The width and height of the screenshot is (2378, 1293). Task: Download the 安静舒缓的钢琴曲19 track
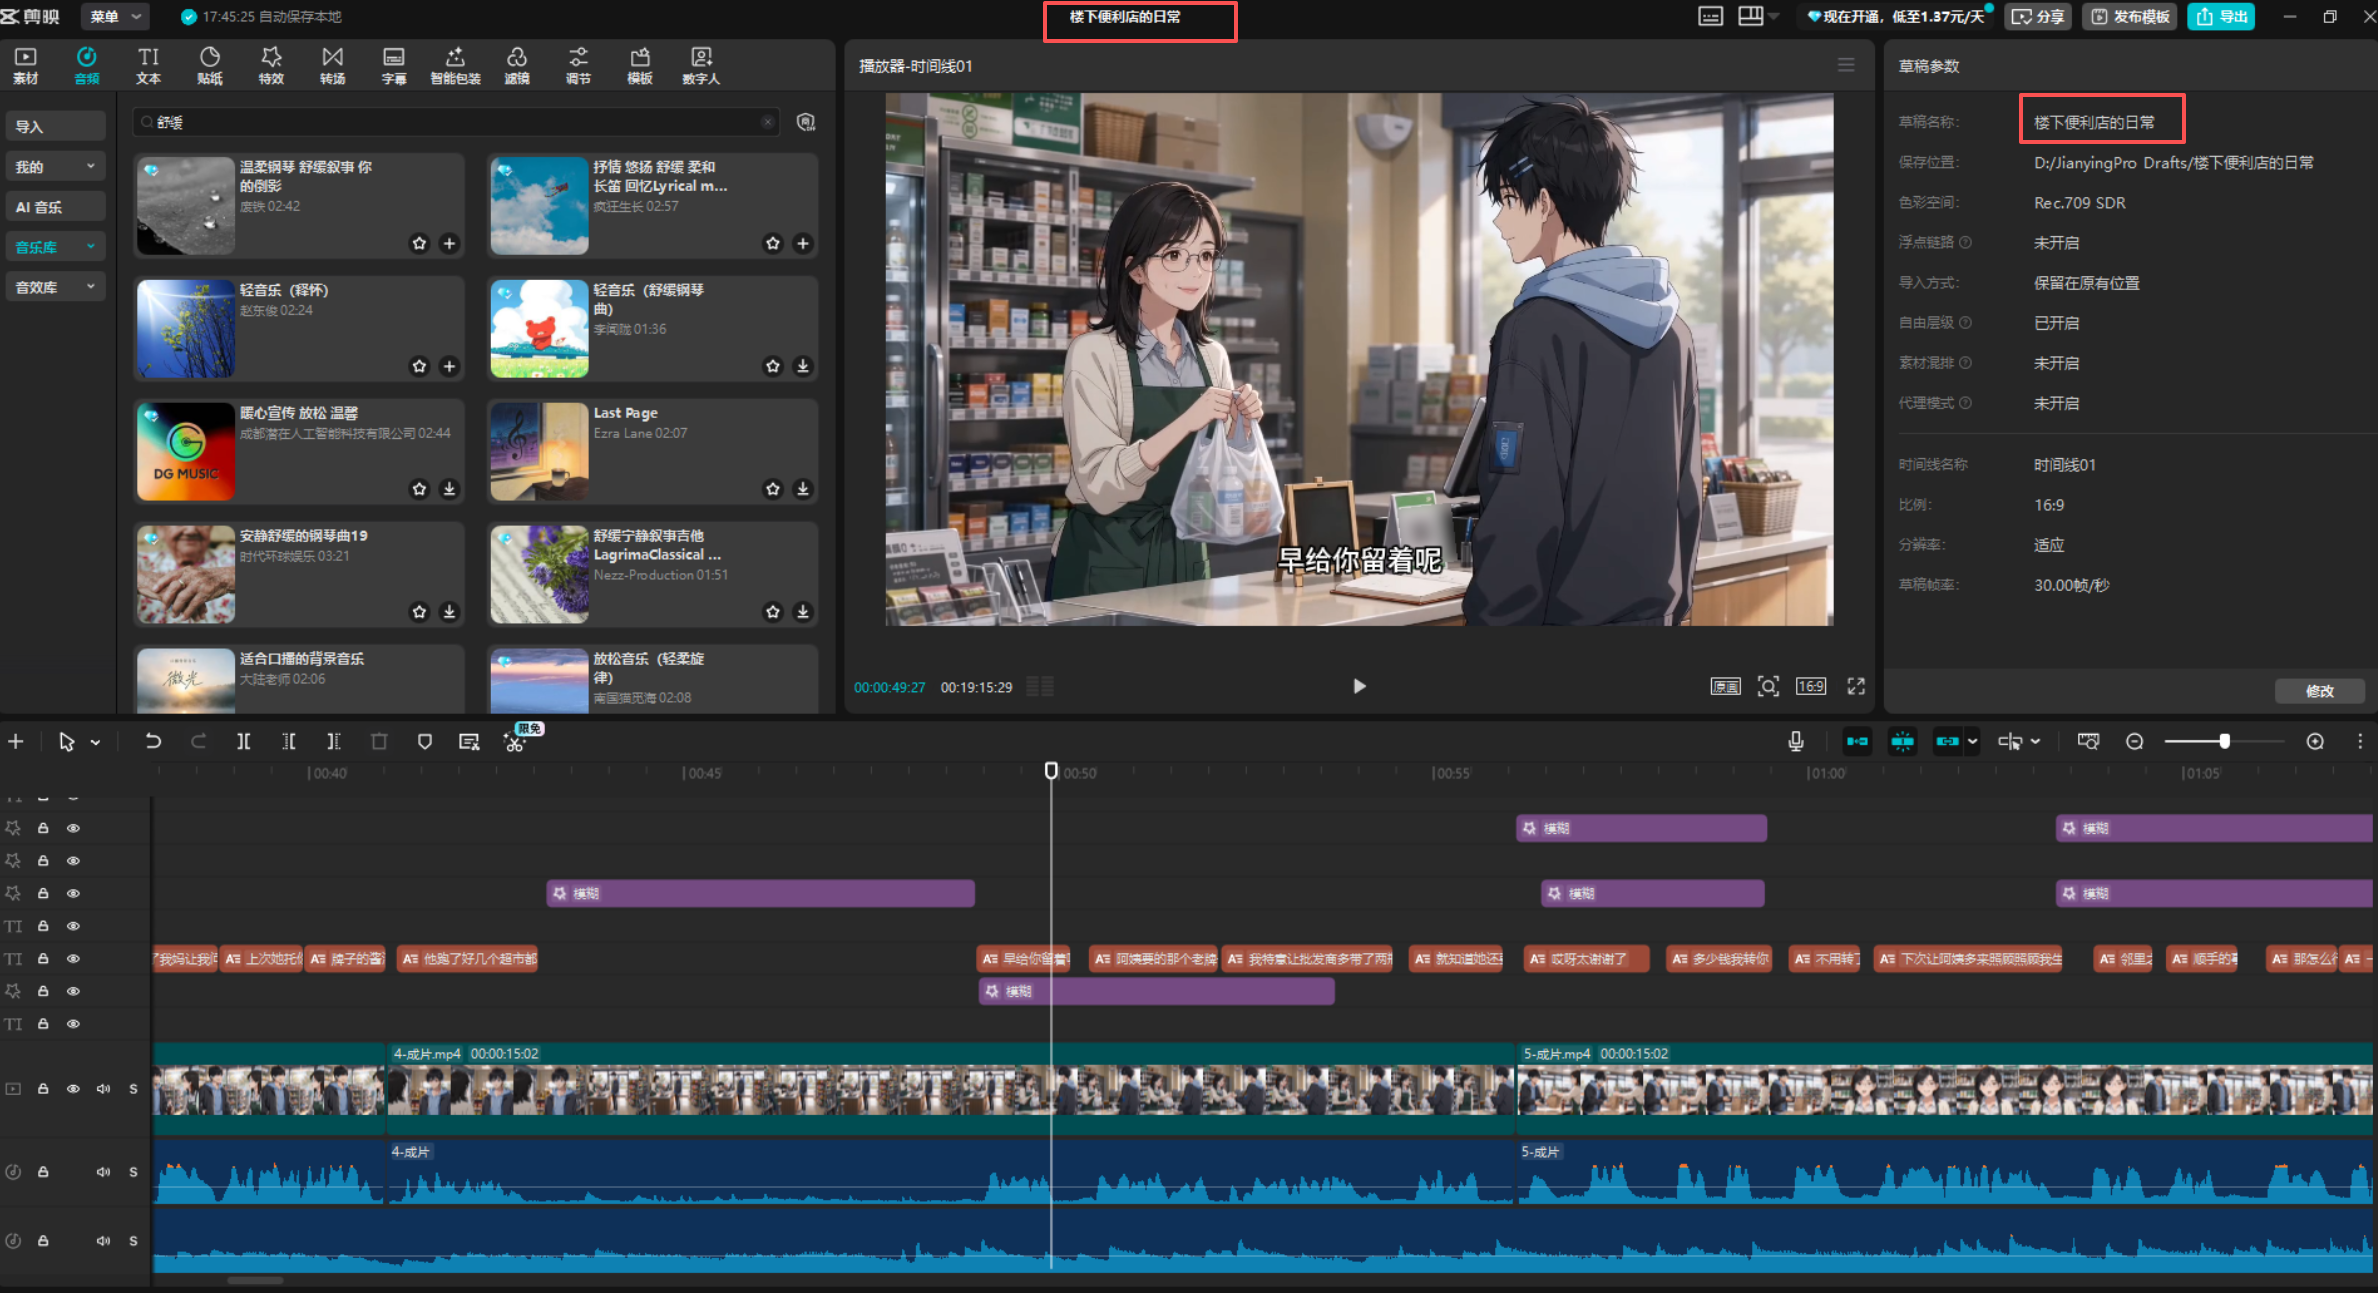(449, 611)
